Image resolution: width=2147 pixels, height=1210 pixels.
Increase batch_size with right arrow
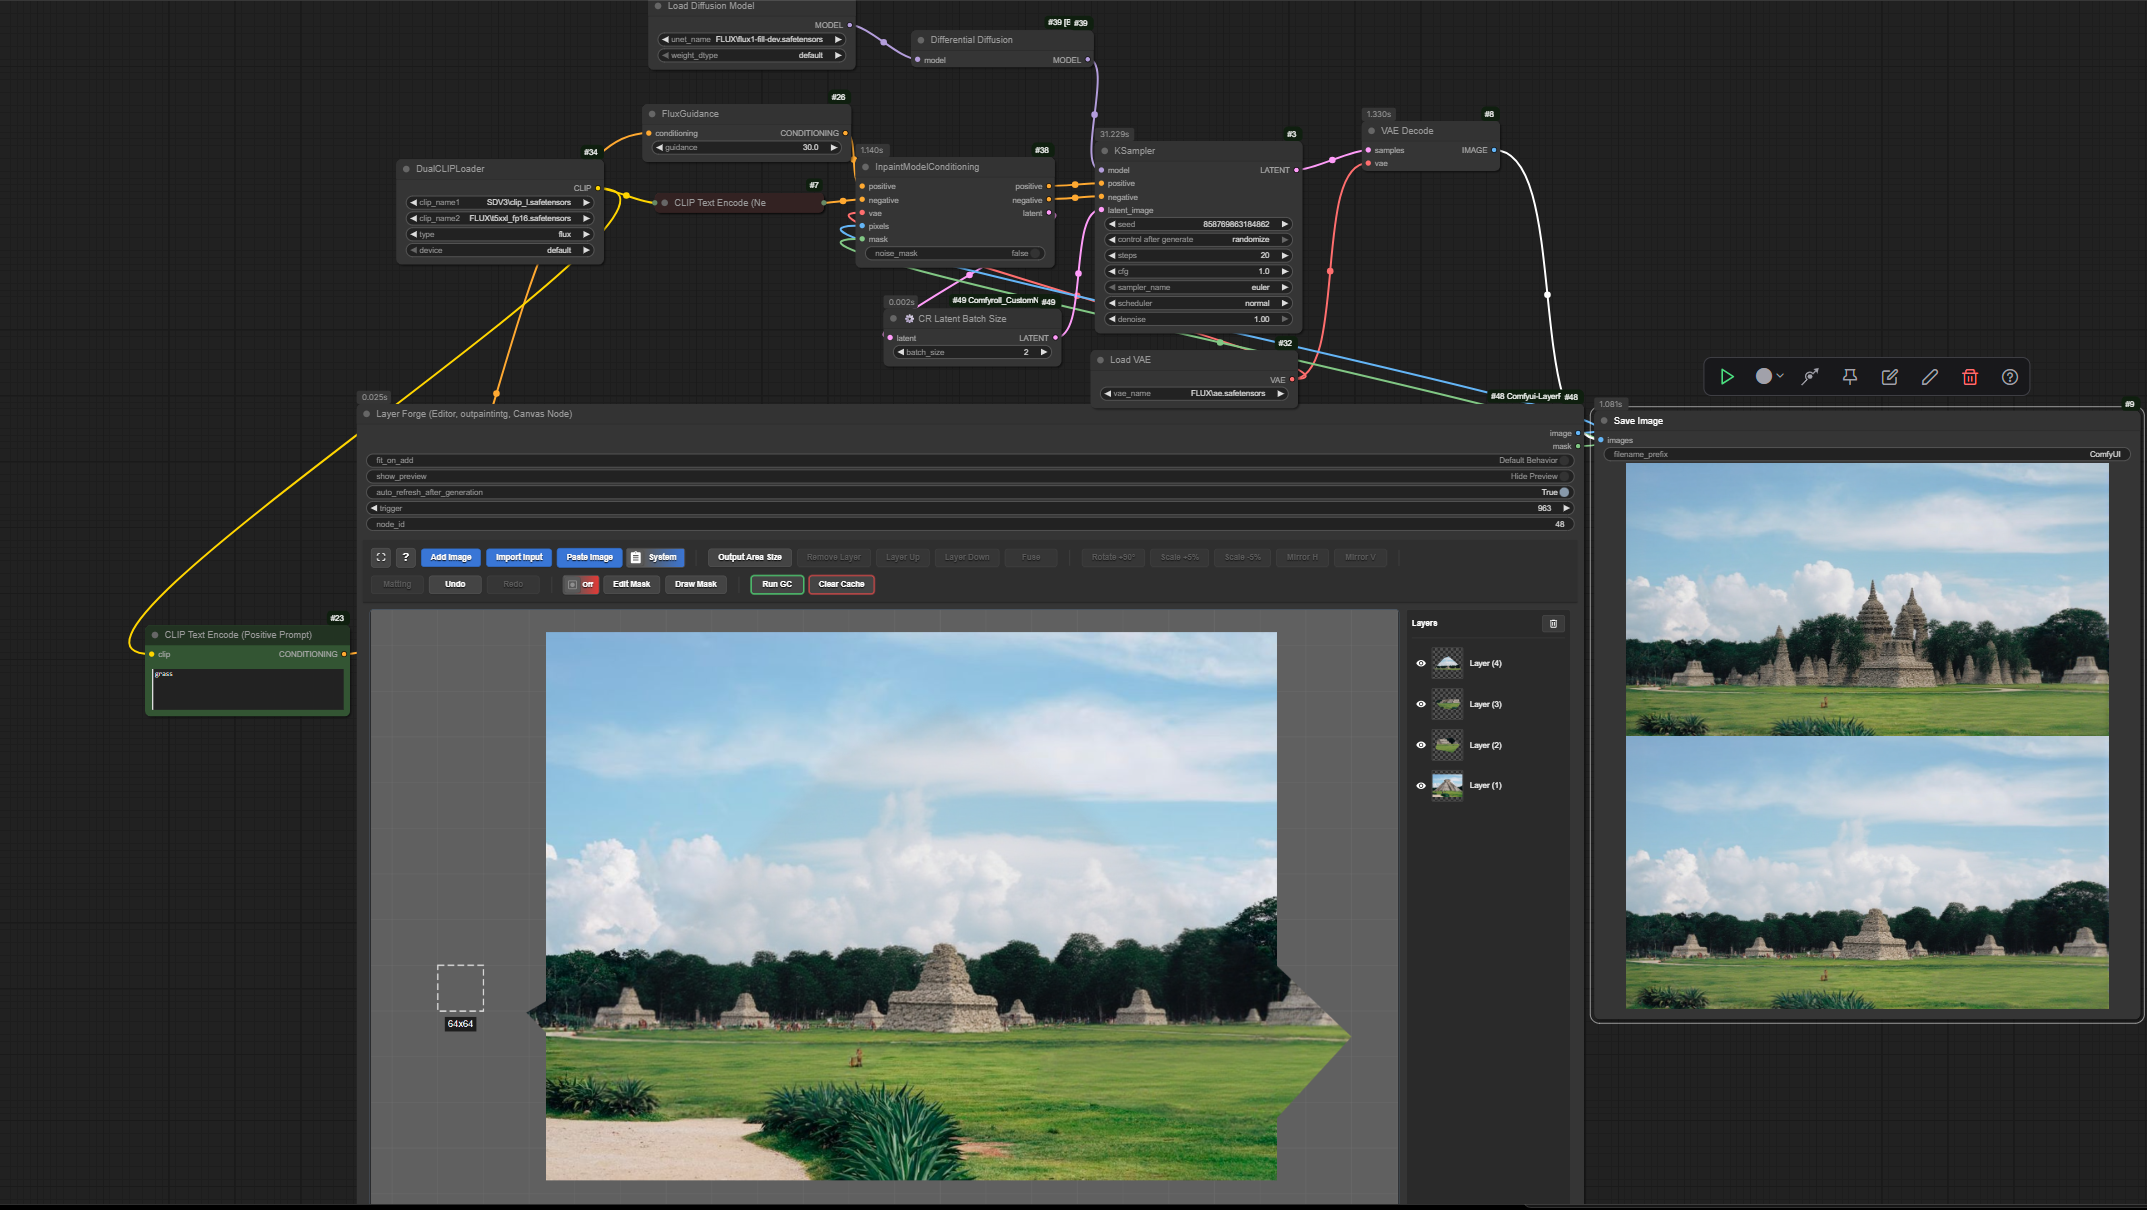tap(1044, 352)
